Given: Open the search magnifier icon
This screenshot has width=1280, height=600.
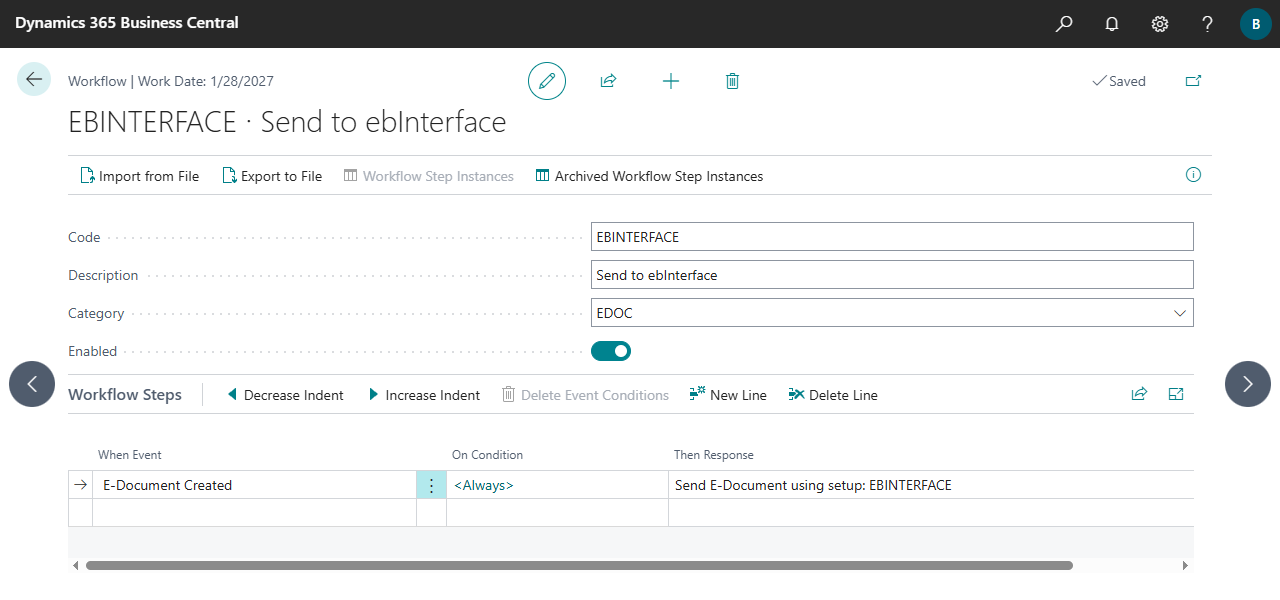Looking at the screenshot, I should tap(1064, 24).
